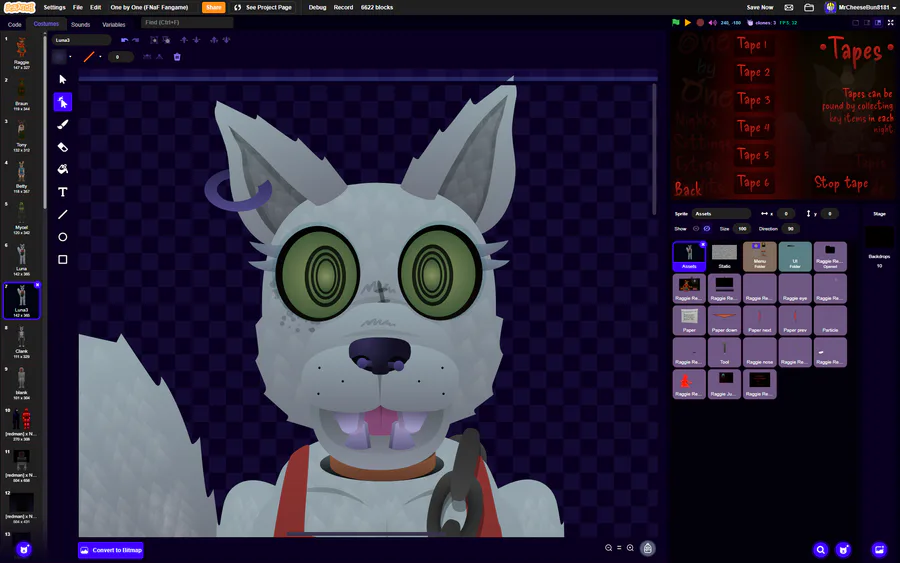
Task: Pick the Brush tool
Action: pos(63,125)
